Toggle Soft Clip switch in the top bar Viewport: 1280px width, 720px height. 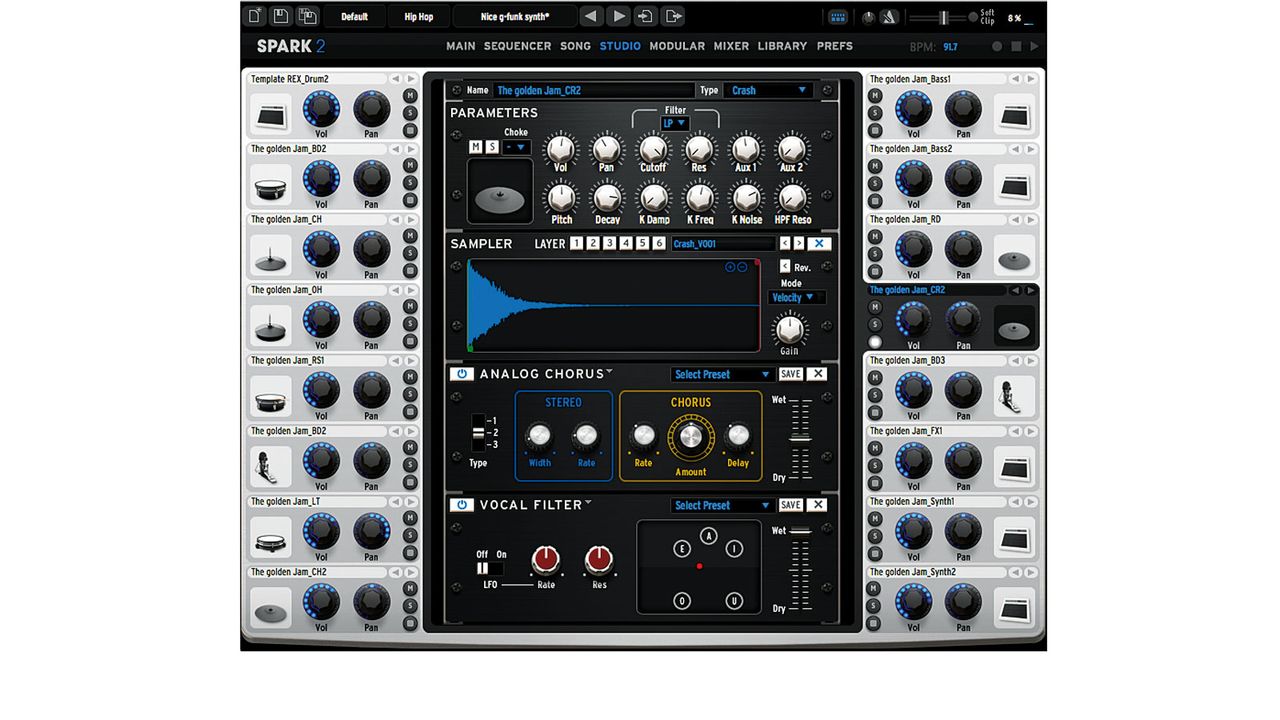pyautogui.click(x=973, y=17)
